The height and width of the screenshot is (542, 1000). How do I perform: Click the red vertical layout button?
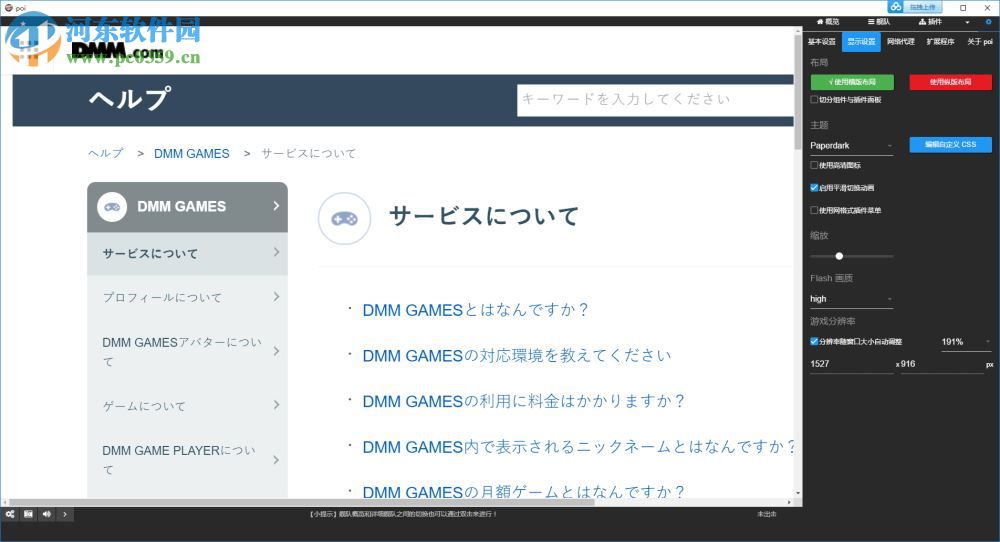tap(950, 82)
